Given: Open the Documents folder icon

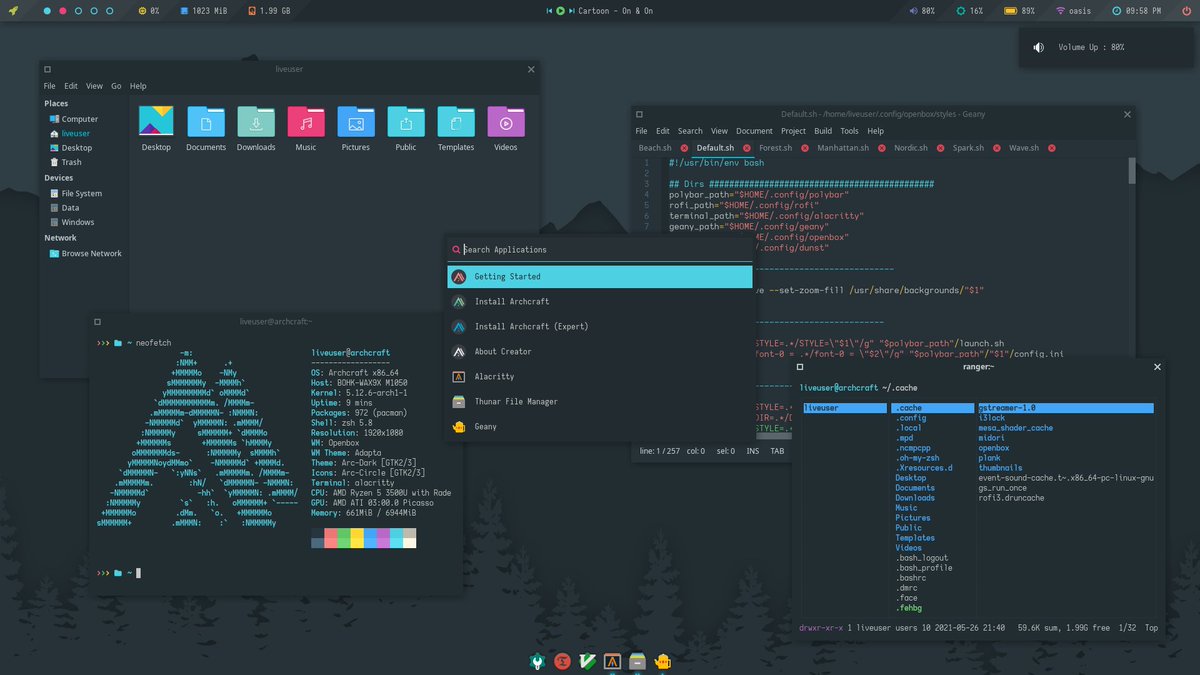Looking at the screenshot, I should [206, 129].
